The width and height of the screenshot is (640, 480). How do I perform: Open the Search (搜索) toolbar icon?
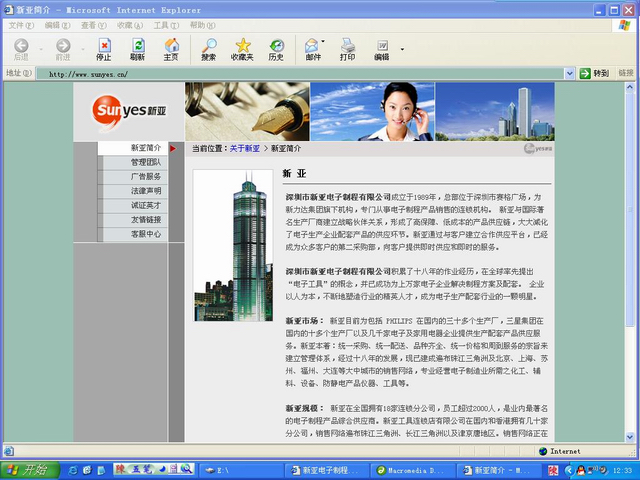208,47
